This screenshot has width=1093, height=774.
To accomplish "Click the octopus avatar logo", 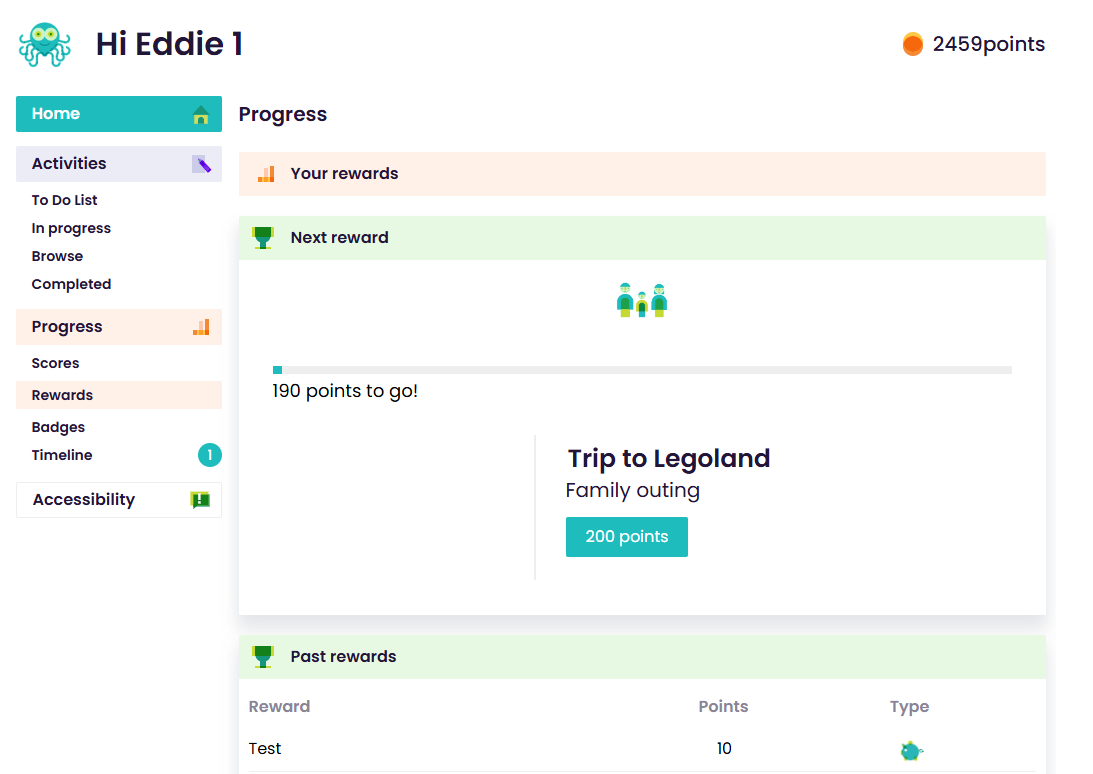I will pos(45,44).
